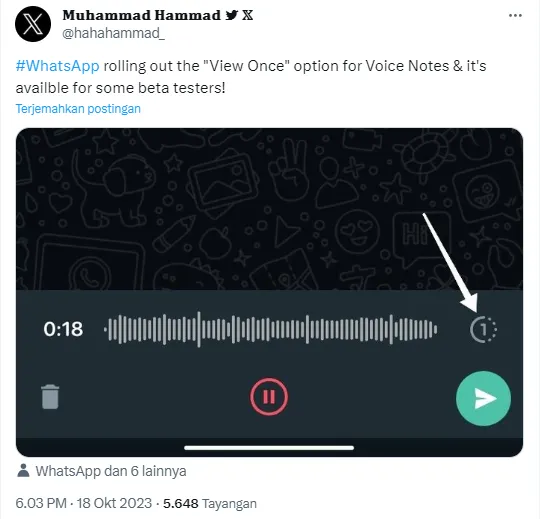Click the tagged person silhouette icon
This screenshot has height=519, width=540.
[23, 470]
